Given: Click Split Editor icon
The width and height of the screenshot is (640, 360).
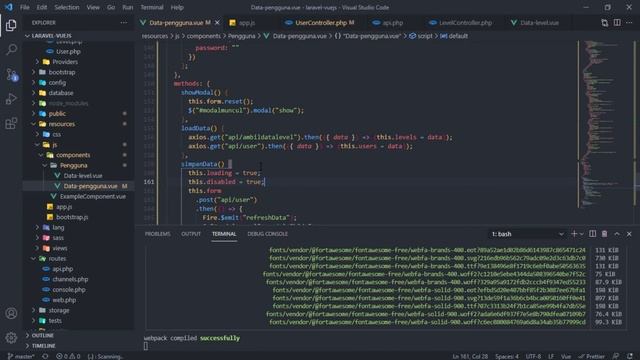Looking at the screenshot, I should point(617,23).
